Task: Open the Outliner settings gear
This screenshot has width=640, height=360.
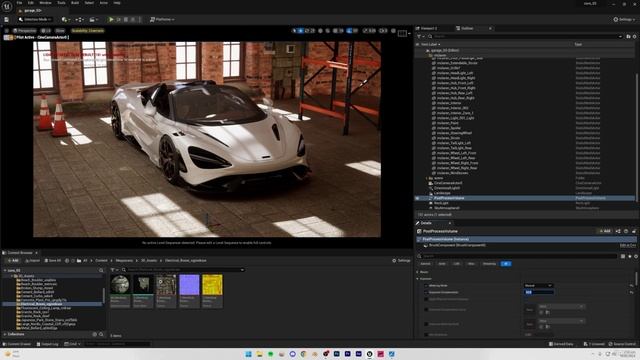Action: pyautogui.click(x=634, y=36)
